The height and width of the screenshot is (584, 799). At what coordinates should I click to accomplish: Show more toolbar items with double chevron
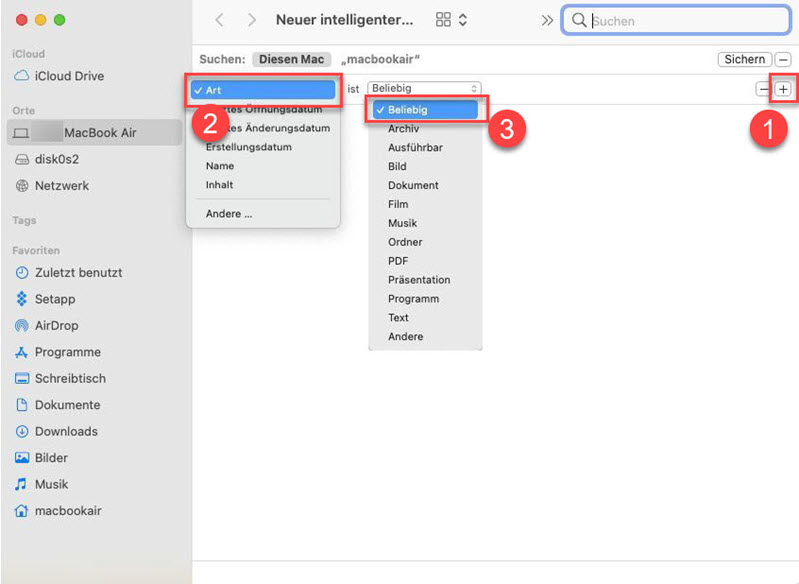pyautogui.click(x=547, y=20)
